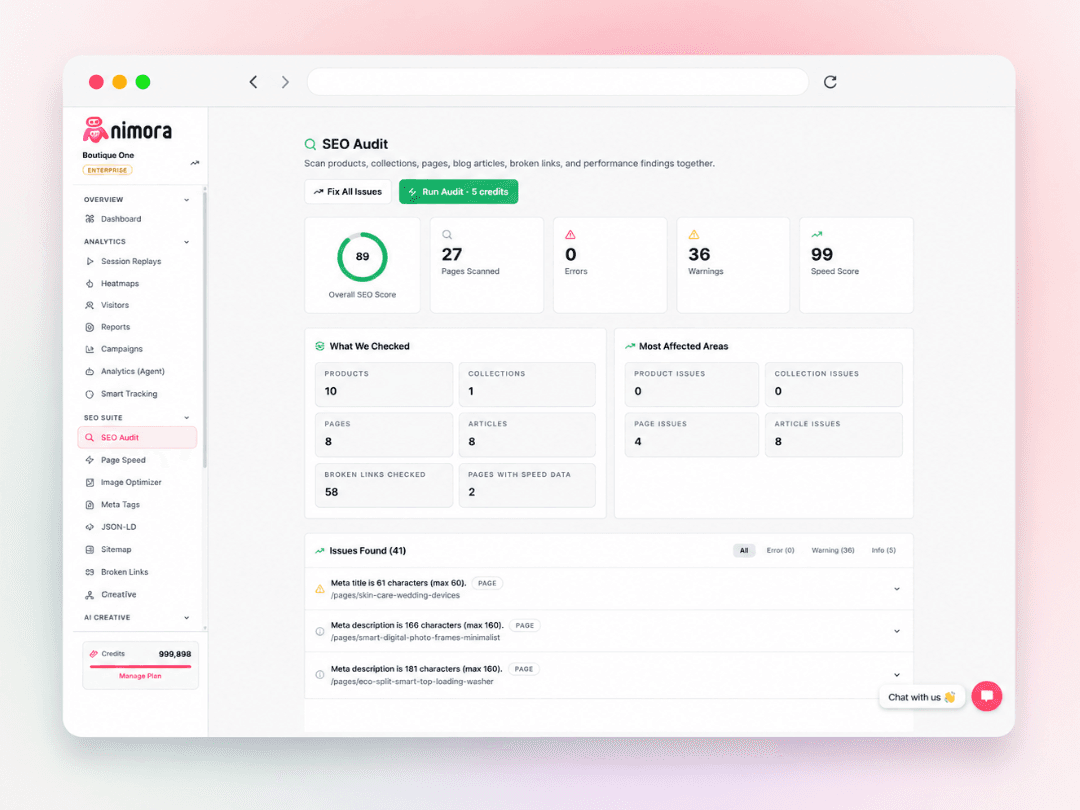
Task: Go back with the browser back arrow
Action: coord(253,82)
